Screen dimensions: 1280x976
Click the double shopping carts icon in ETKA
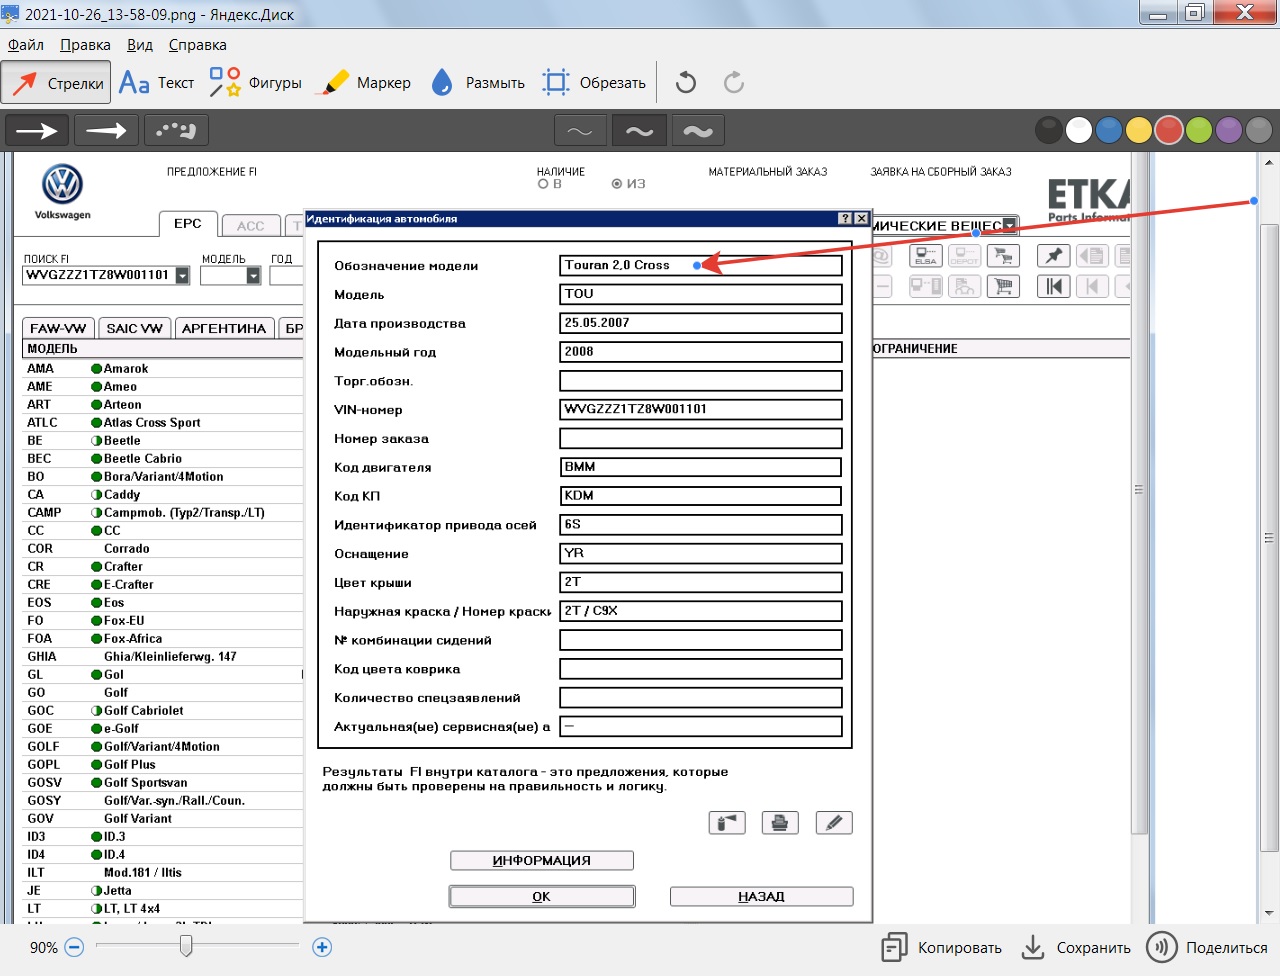pyautogui.click(x=1003, y=256)
